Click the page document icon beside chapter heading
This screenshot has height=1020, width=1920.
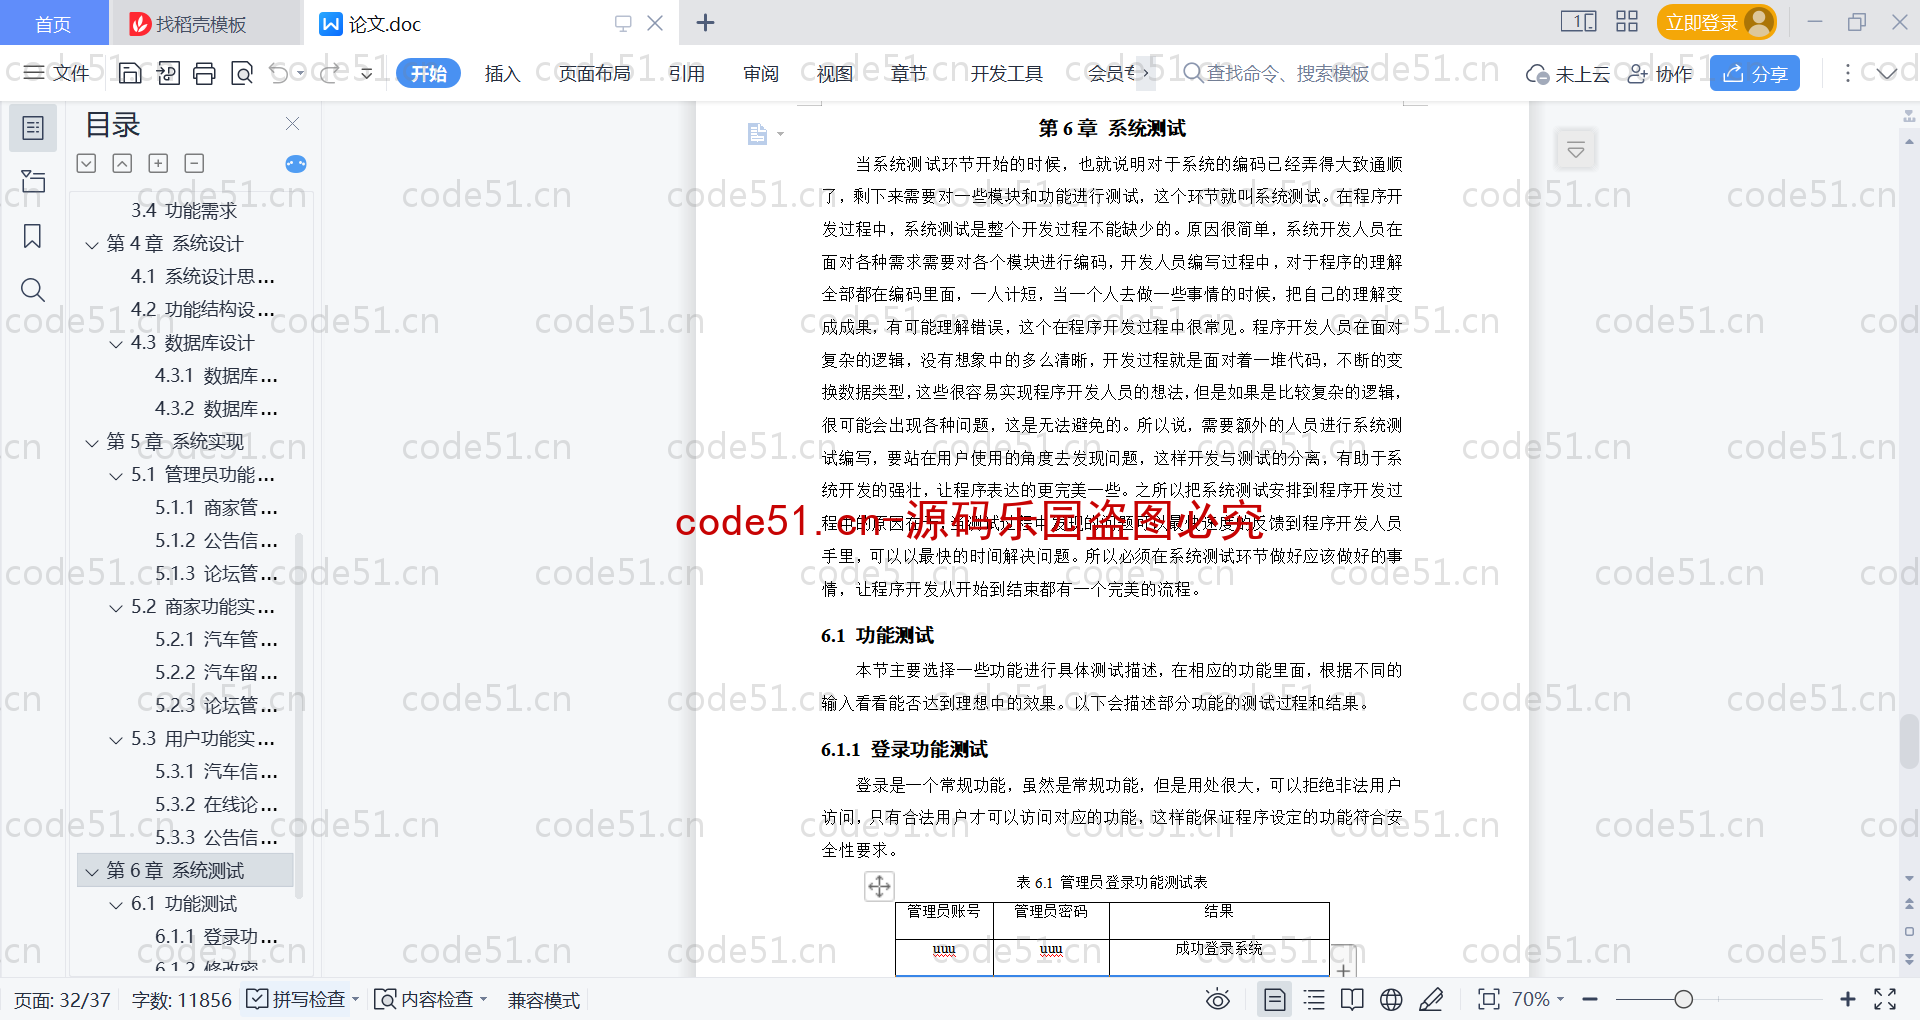[x=758, y=134]
